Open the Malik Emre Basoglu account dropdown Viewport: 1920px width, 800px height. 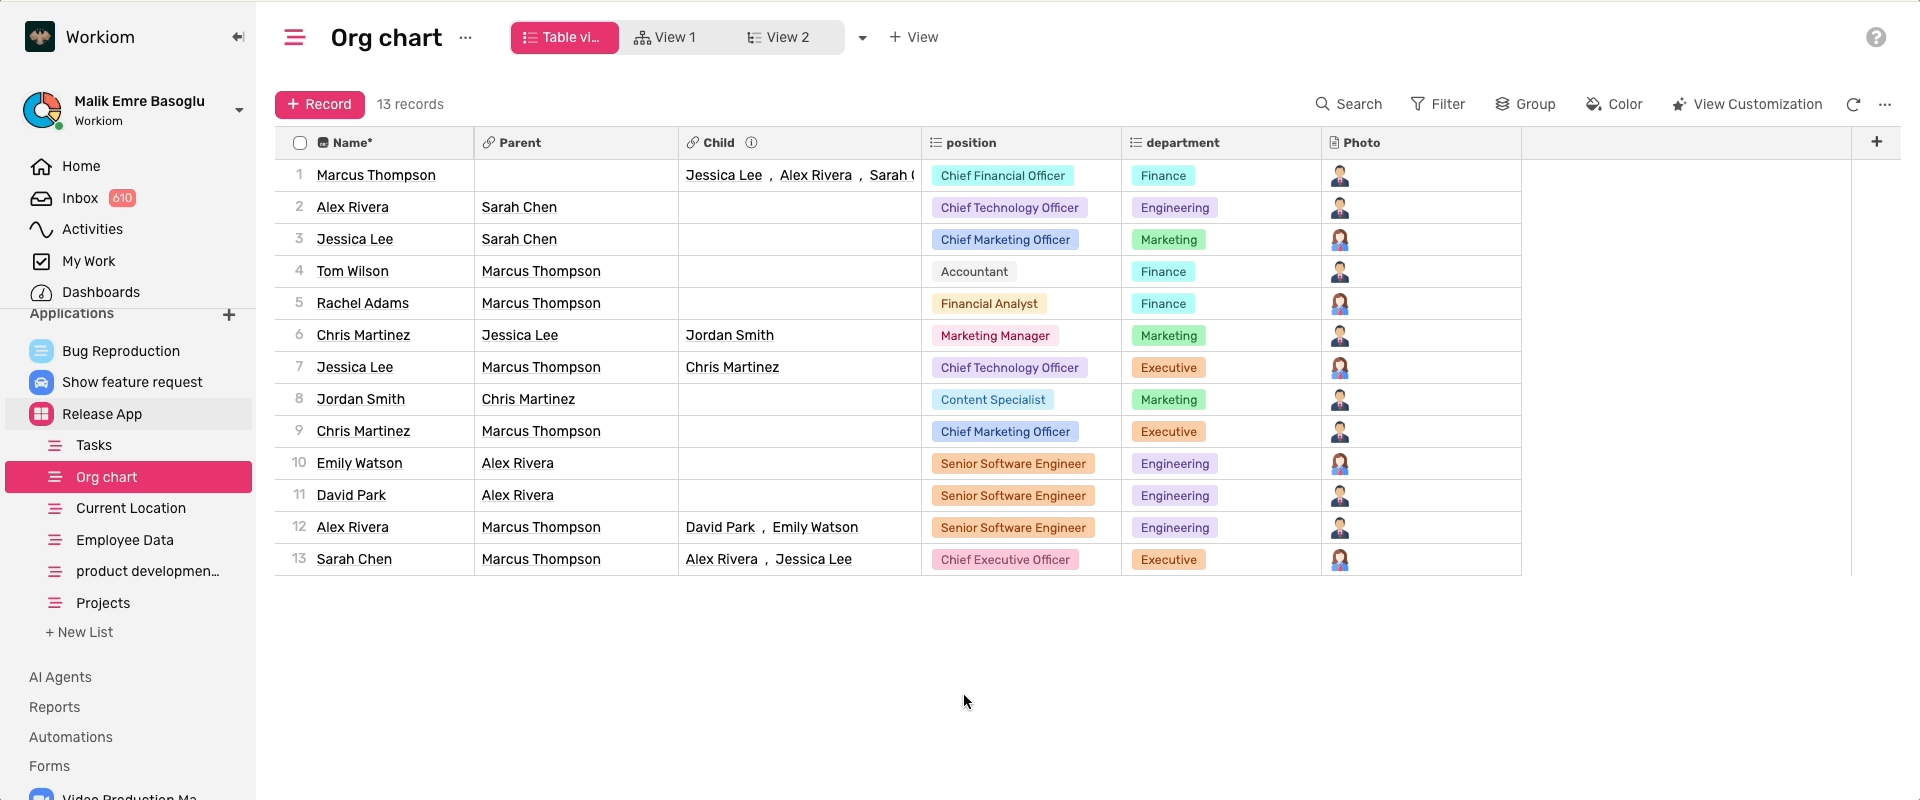[x=239, y=110]
